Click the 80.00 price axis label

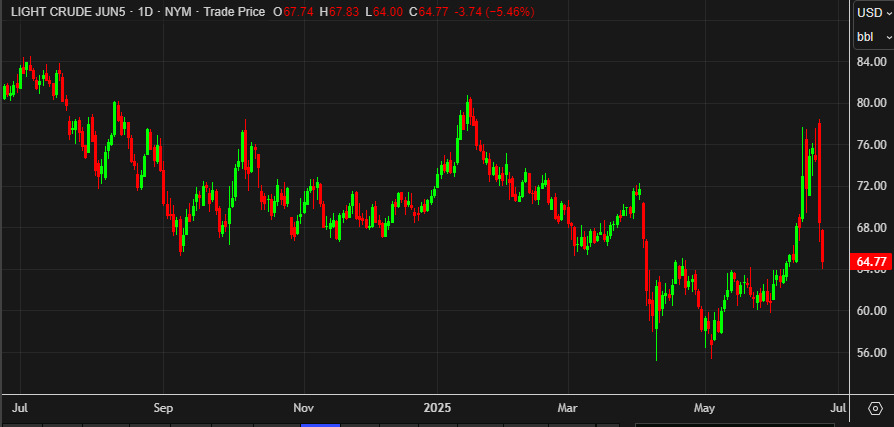click(x=871, y=103)
